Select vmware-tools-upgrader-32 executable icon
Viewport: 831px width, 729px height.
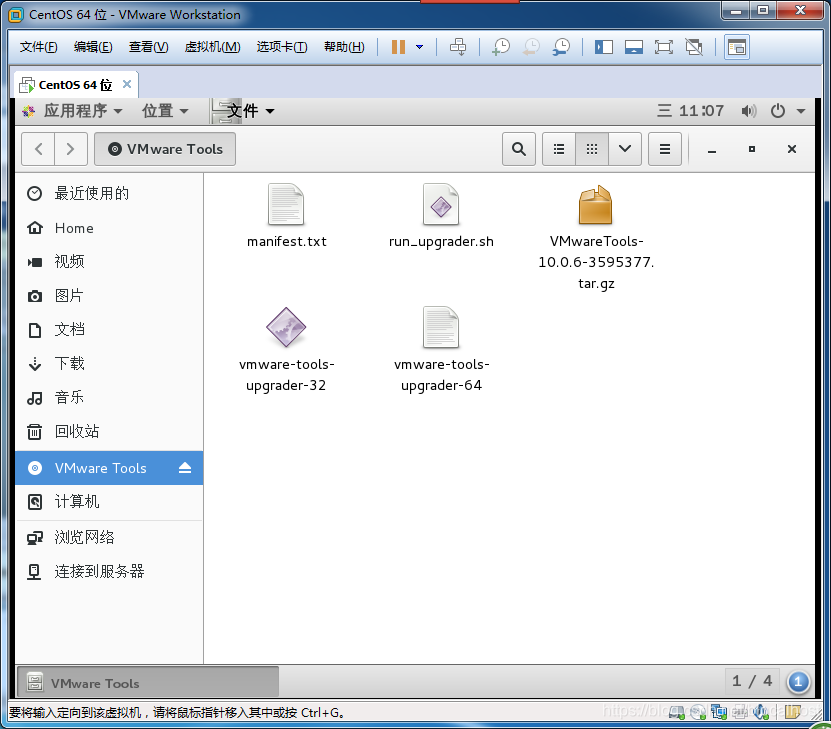coord(286,327)
